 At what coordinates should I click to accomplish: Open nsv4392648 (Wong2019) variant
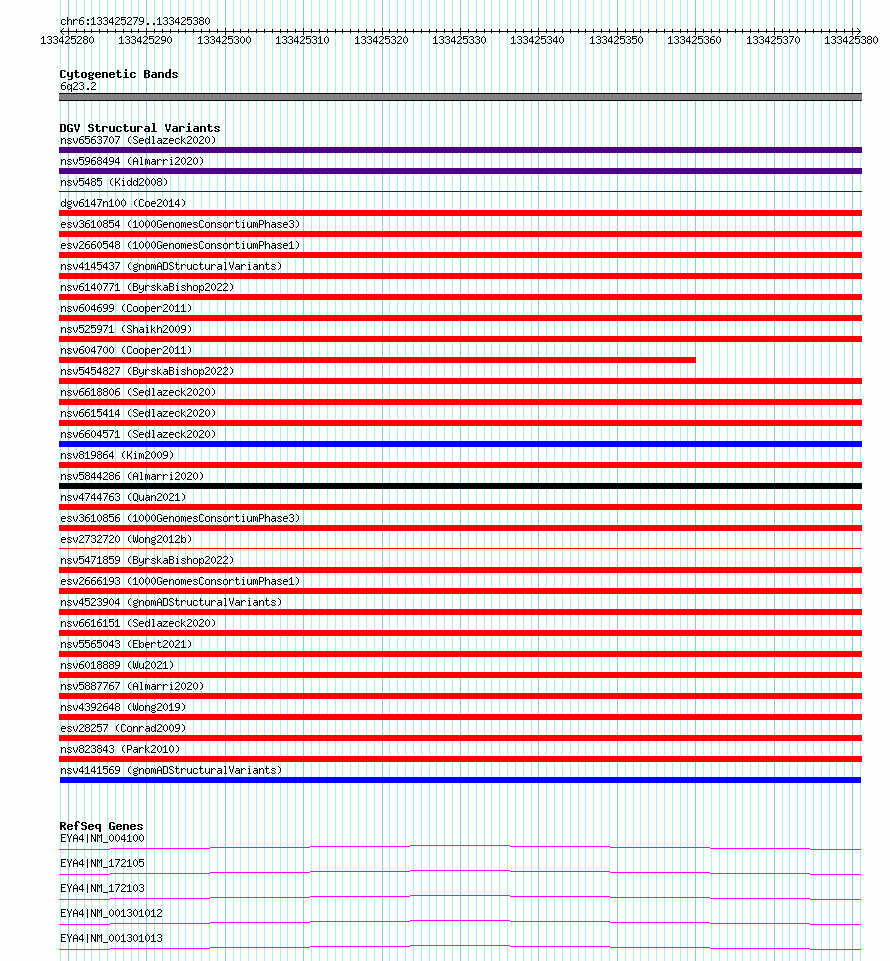tap(123, 707)
